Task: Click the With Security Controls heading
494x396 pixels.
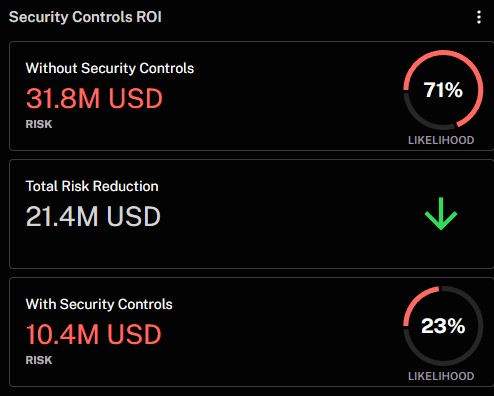Action: click(99, 304)
